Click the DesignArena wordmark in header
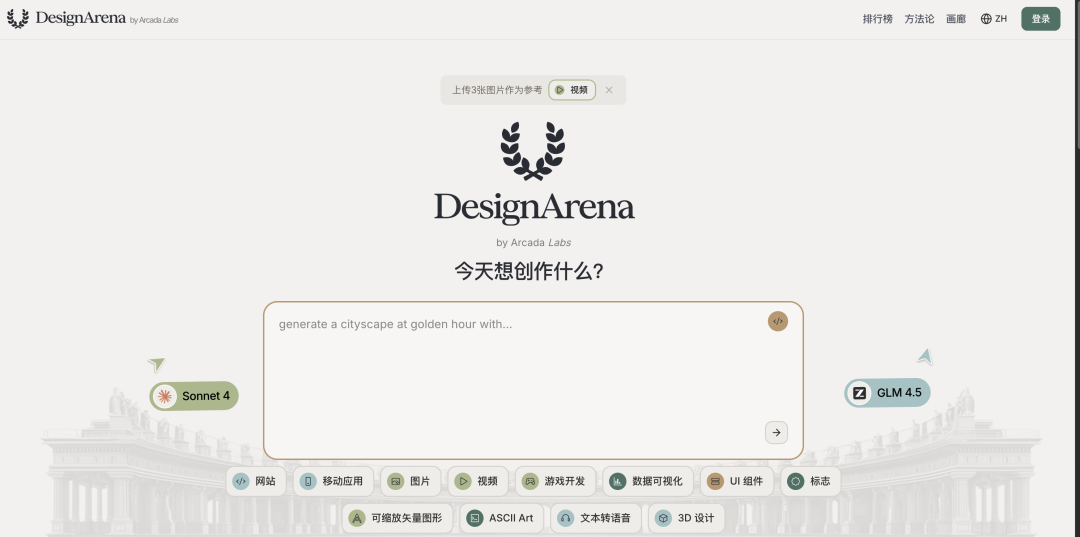 (81, 18)
